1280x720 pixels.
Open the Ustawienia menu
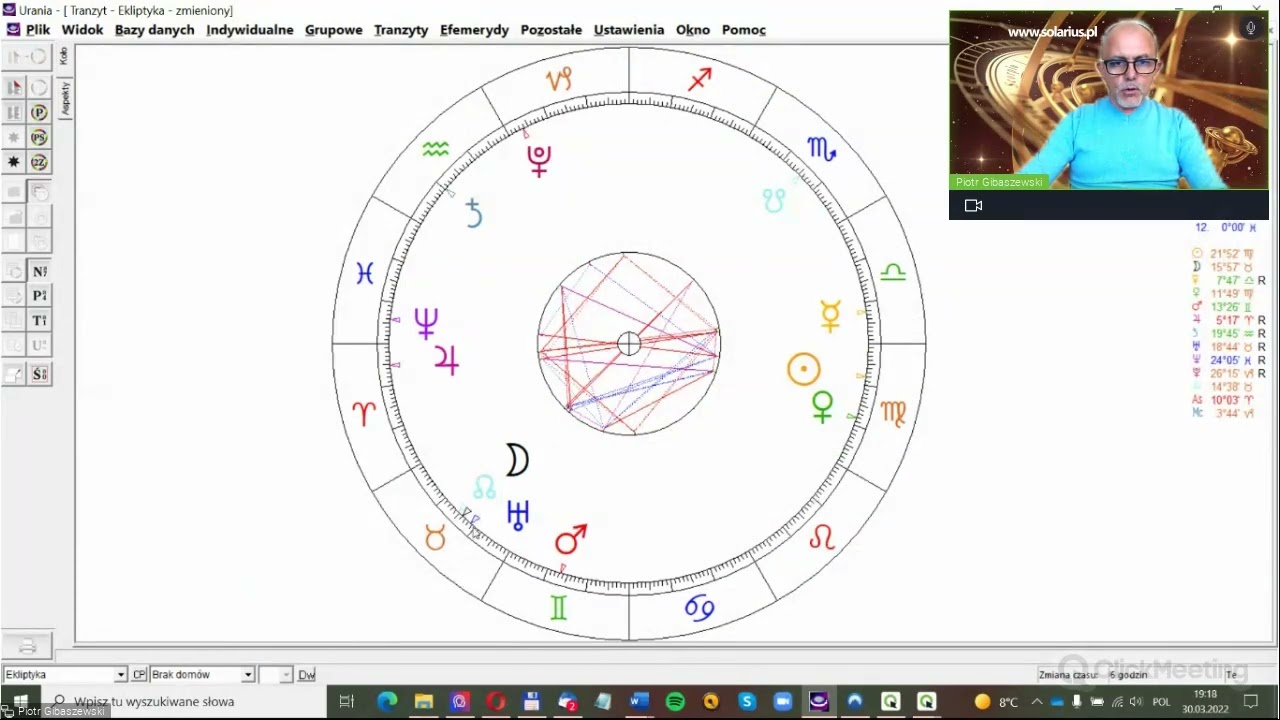[628, 30]
